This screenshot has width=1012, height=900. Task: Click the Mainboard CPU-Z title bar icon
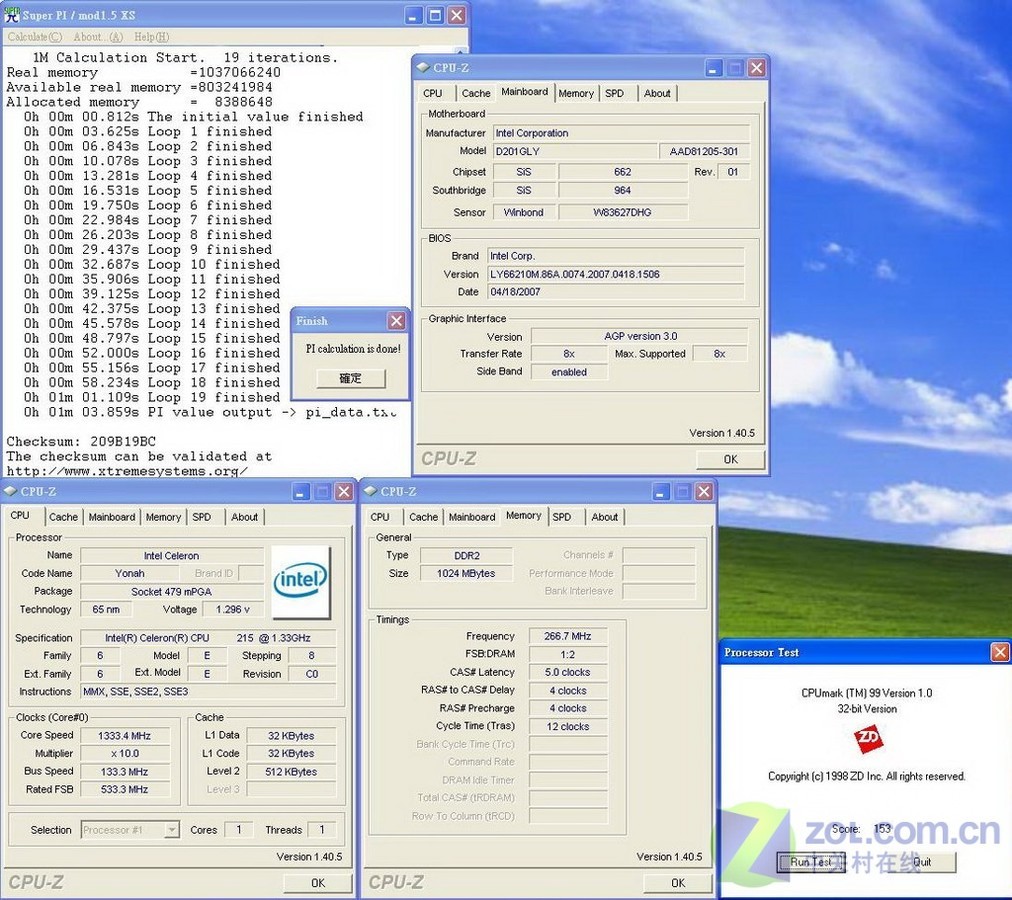[423, 67]
